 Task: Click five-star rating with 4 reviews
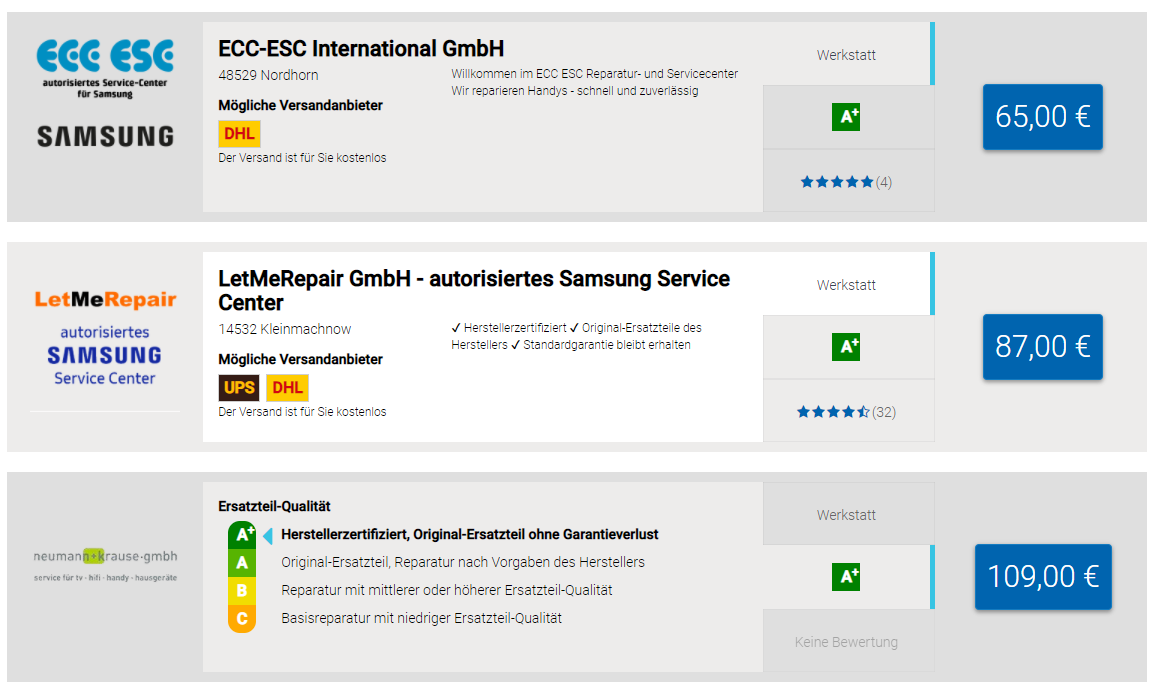pyautogui.click(x=846, y=182)
